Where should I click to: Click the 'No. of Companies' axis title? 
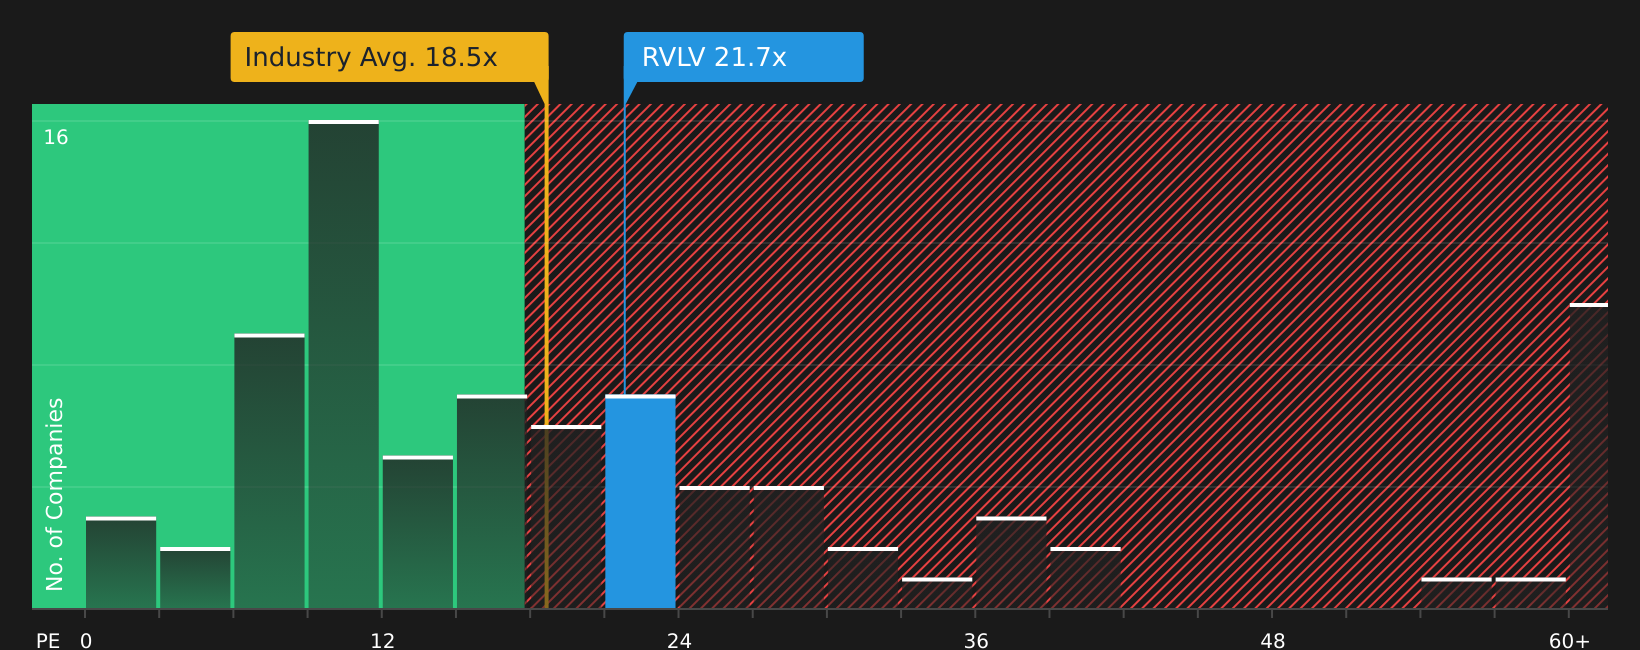click(55, 494)
